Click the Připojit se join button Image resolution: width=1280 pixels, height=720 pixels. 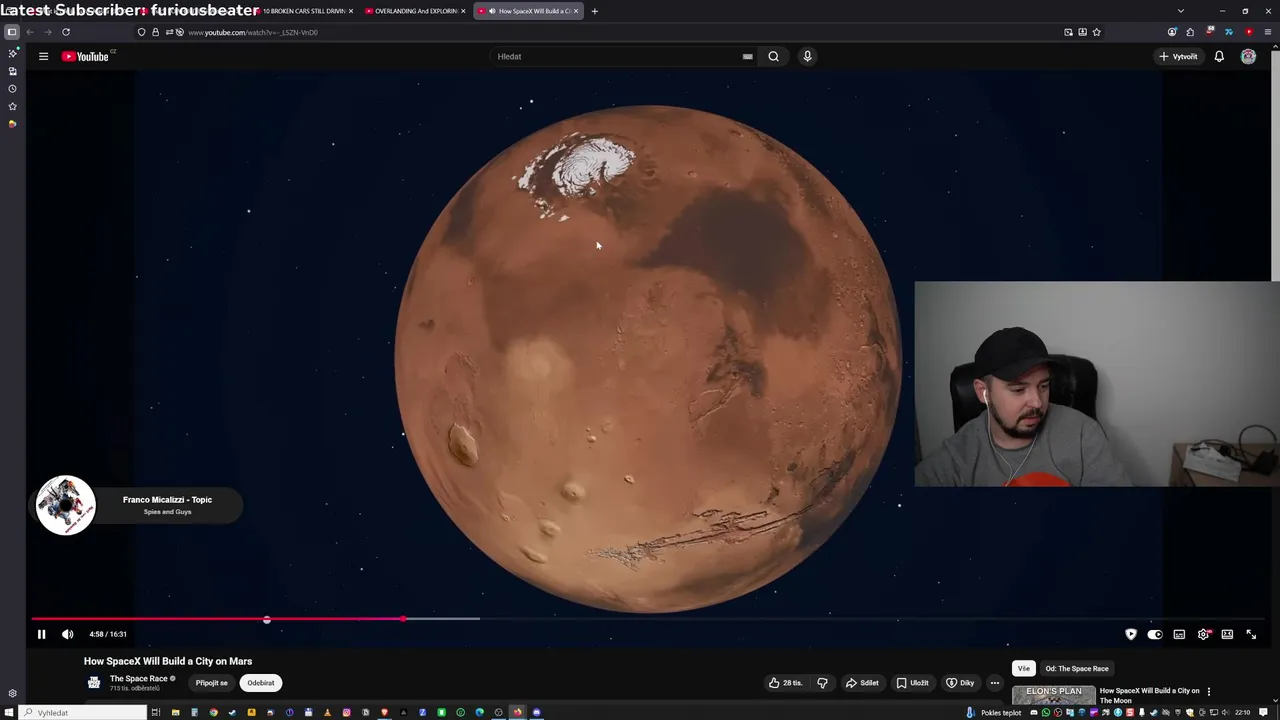211,683
